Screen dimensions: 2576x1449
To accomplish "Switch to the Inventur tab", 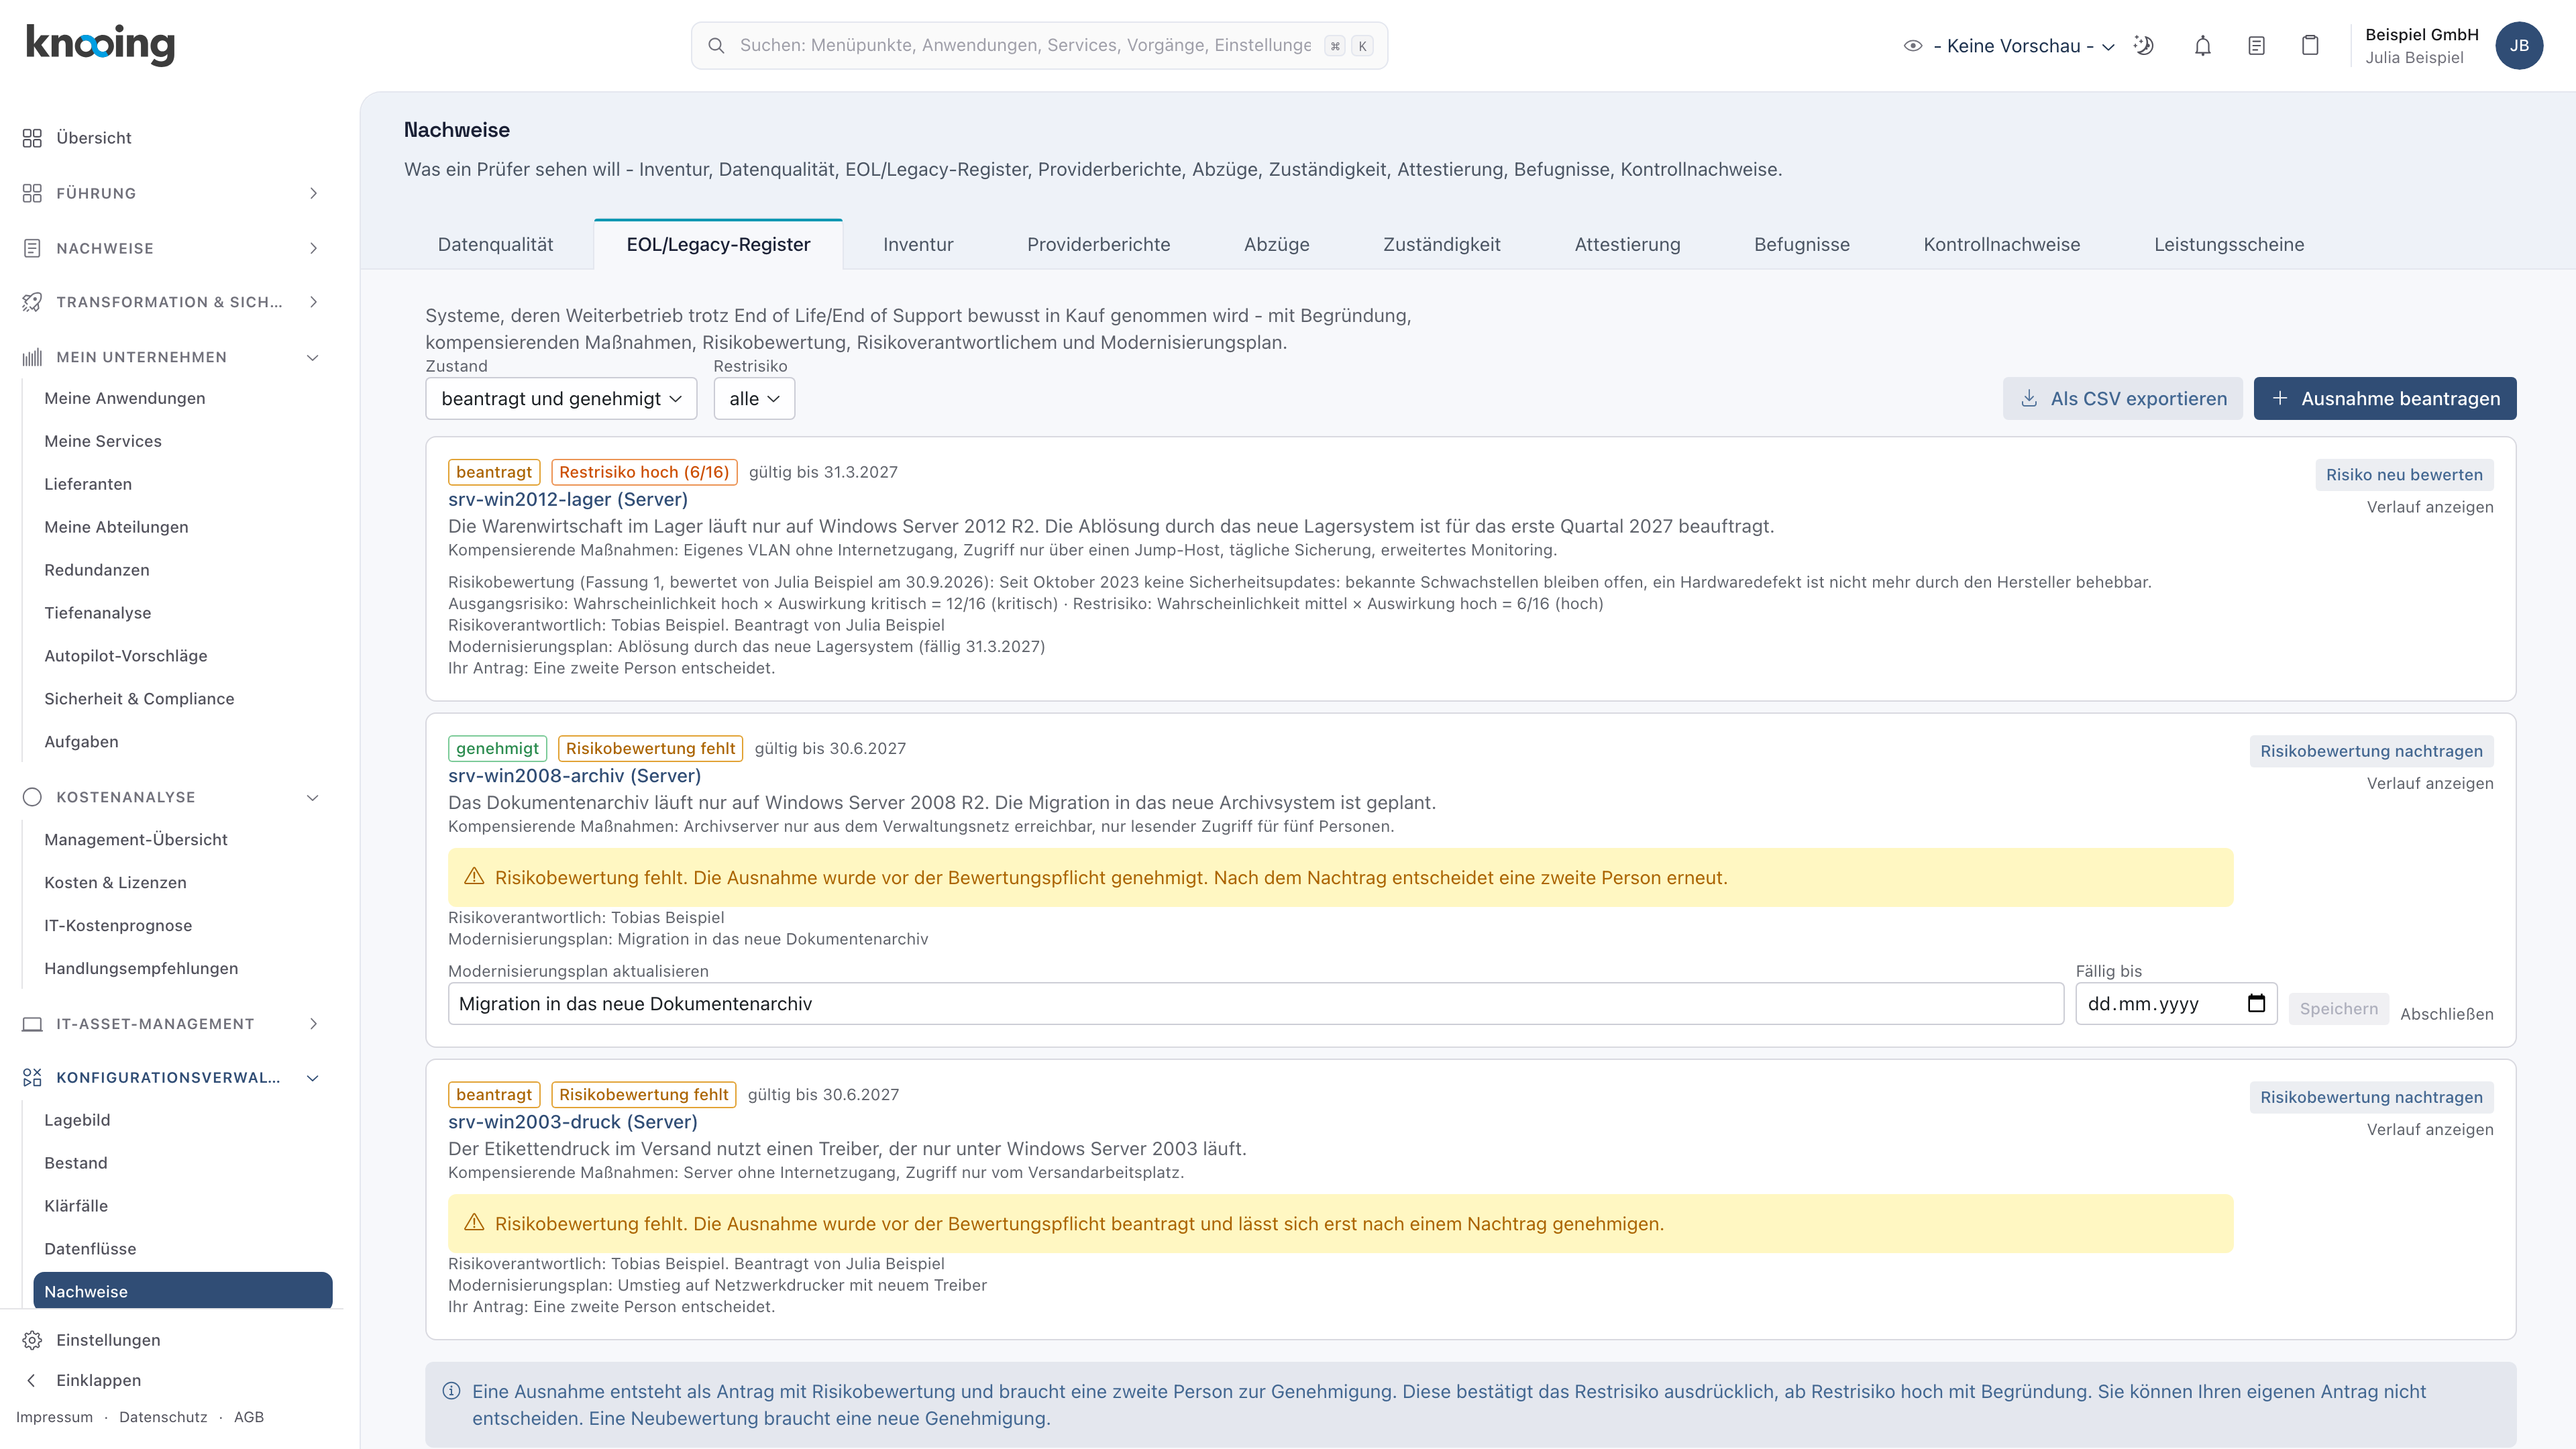I will [918, 245].
